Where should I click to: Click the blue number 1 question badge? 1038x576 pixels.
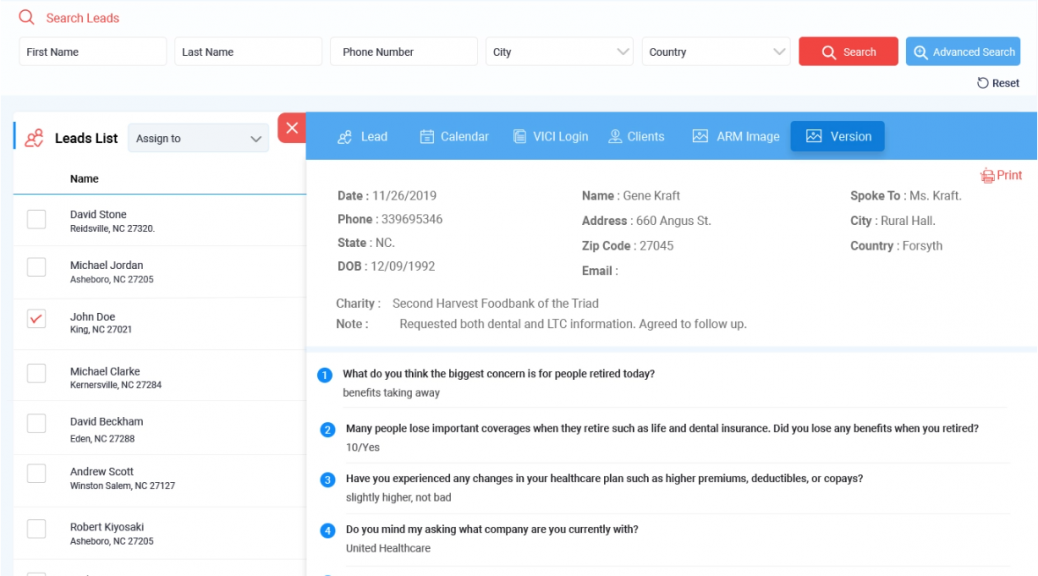(x=324, y=375)
